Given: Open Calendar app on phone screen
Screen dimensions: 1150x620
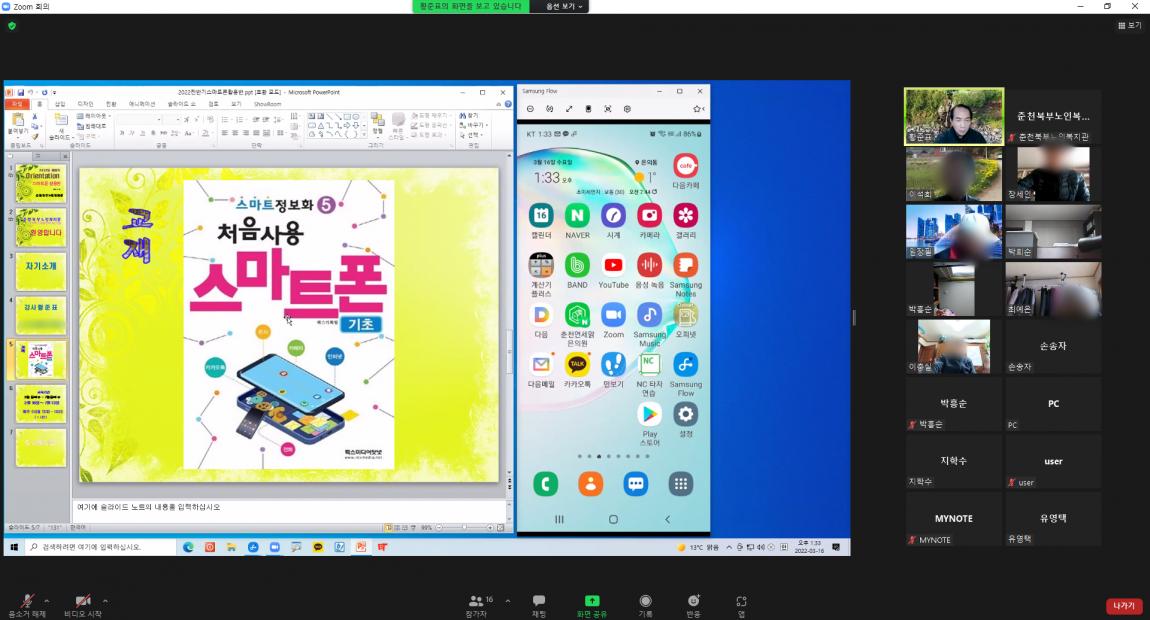Looking at the screenshot, I should pyautogui.click(x=541, y=220).
